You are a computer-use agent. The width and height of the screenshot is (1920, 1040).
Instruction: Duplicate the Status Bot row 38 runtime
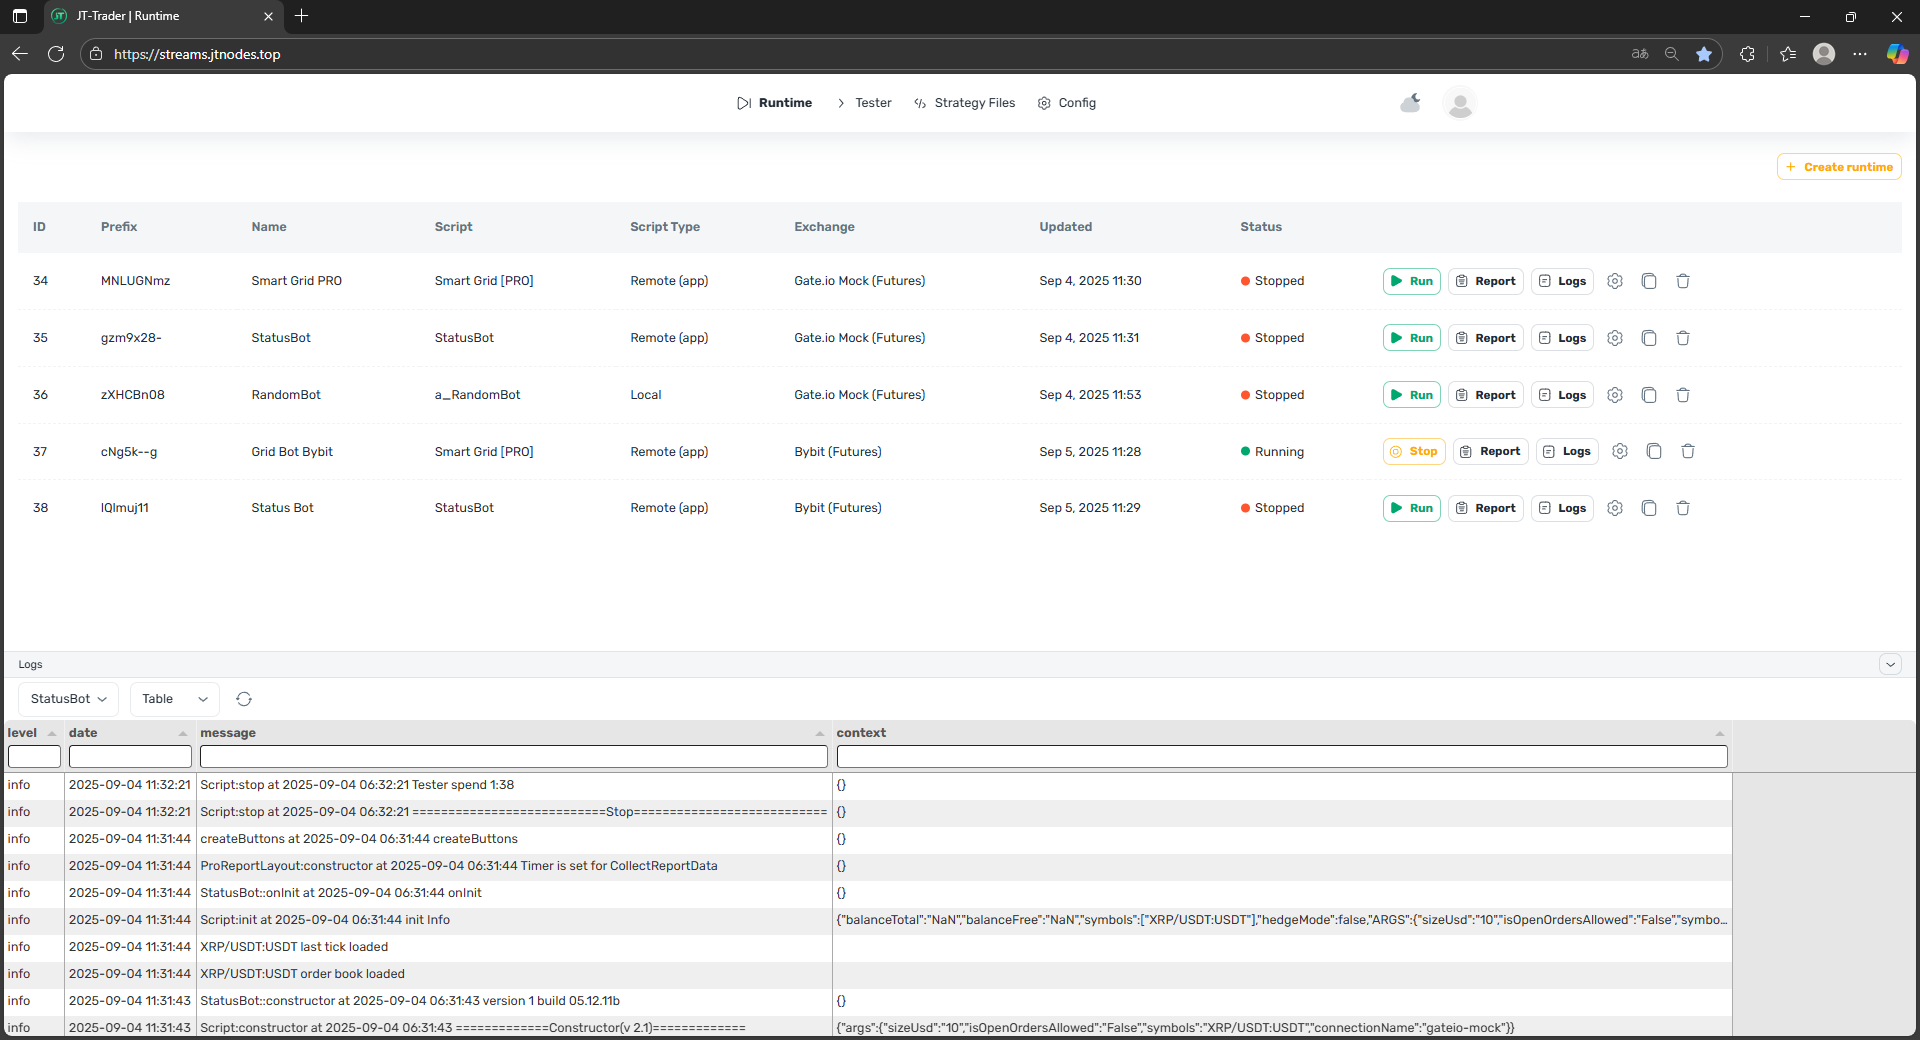[x=1648, y=508]
